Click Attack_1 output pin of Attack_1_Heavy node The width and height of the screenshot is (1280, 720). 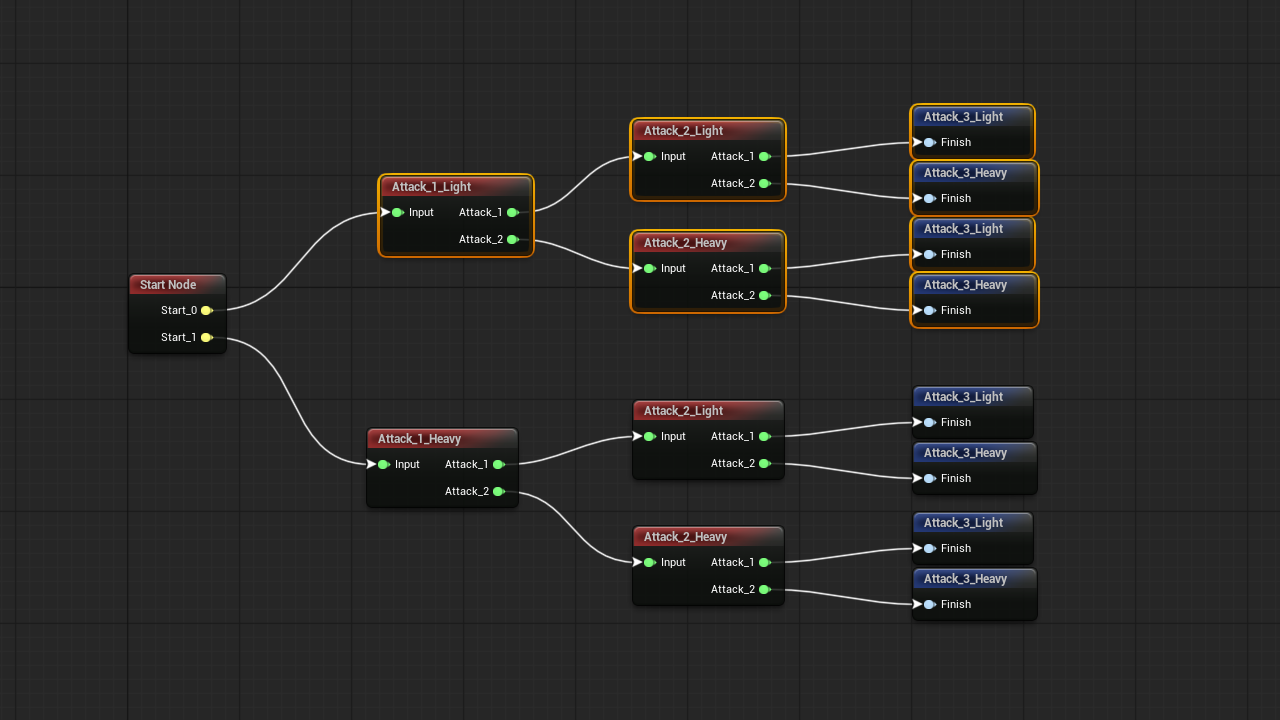[x=498, y=464]
